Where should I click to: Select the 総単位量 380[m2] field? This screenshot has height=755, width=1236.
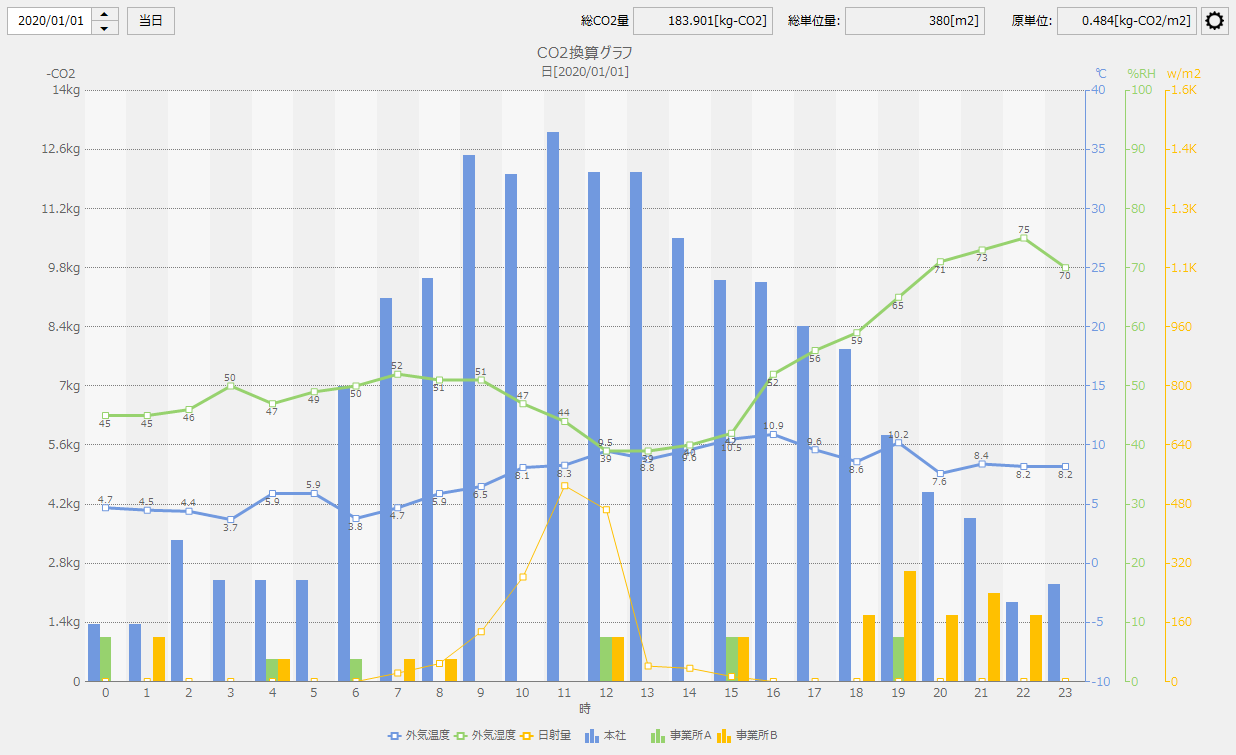click(914, 21)
